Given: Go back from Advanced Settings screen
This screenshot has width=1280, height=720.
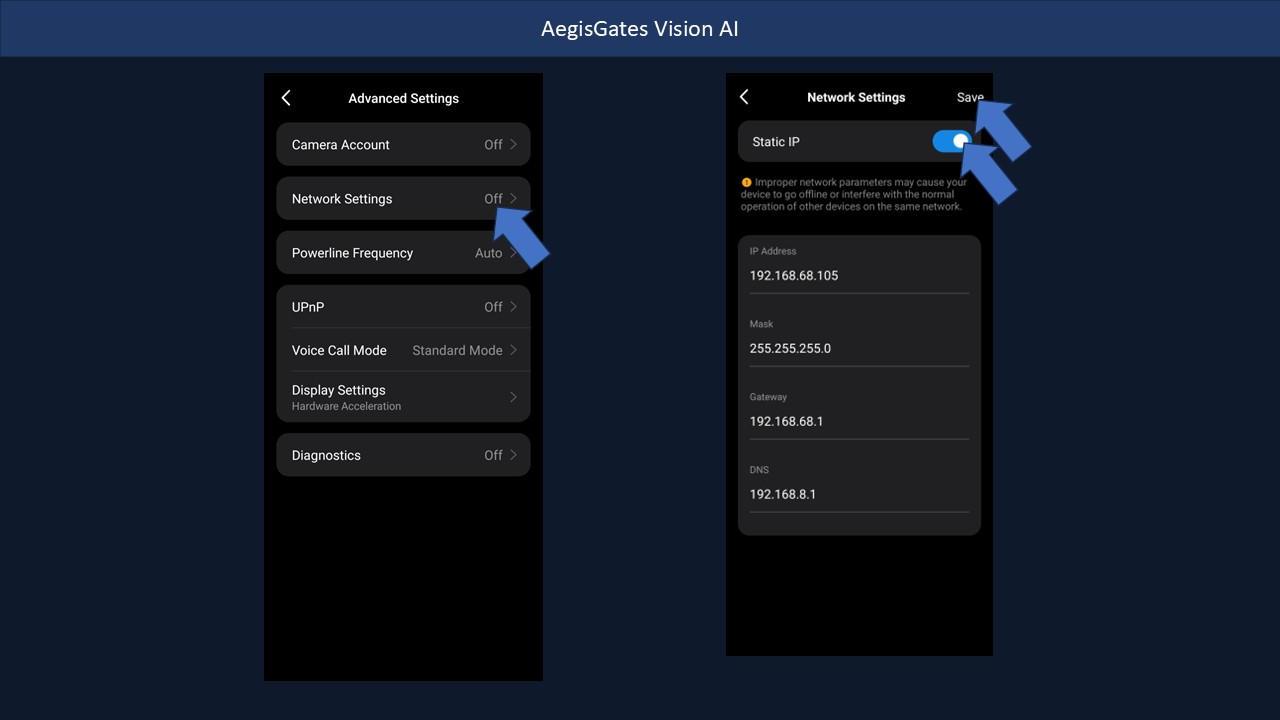Looking at the screenshot, I should point(286,98).
